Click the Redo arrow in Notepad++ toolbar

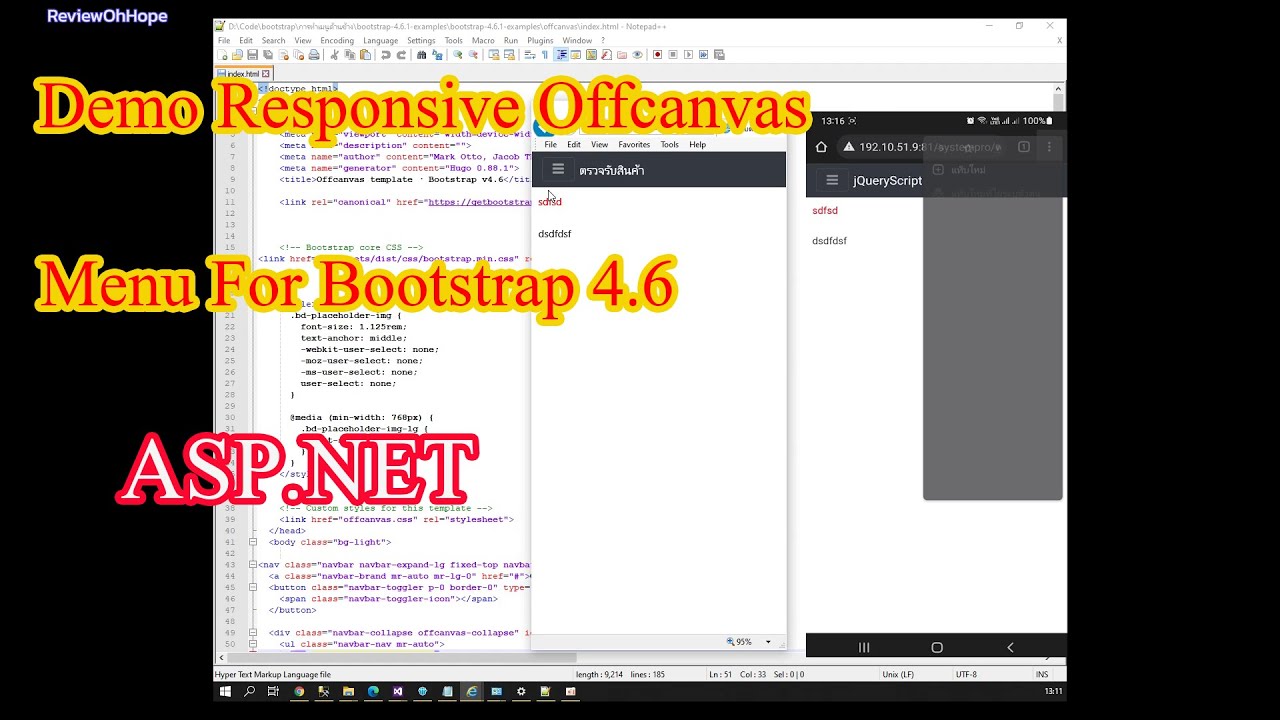coord(401,54)
